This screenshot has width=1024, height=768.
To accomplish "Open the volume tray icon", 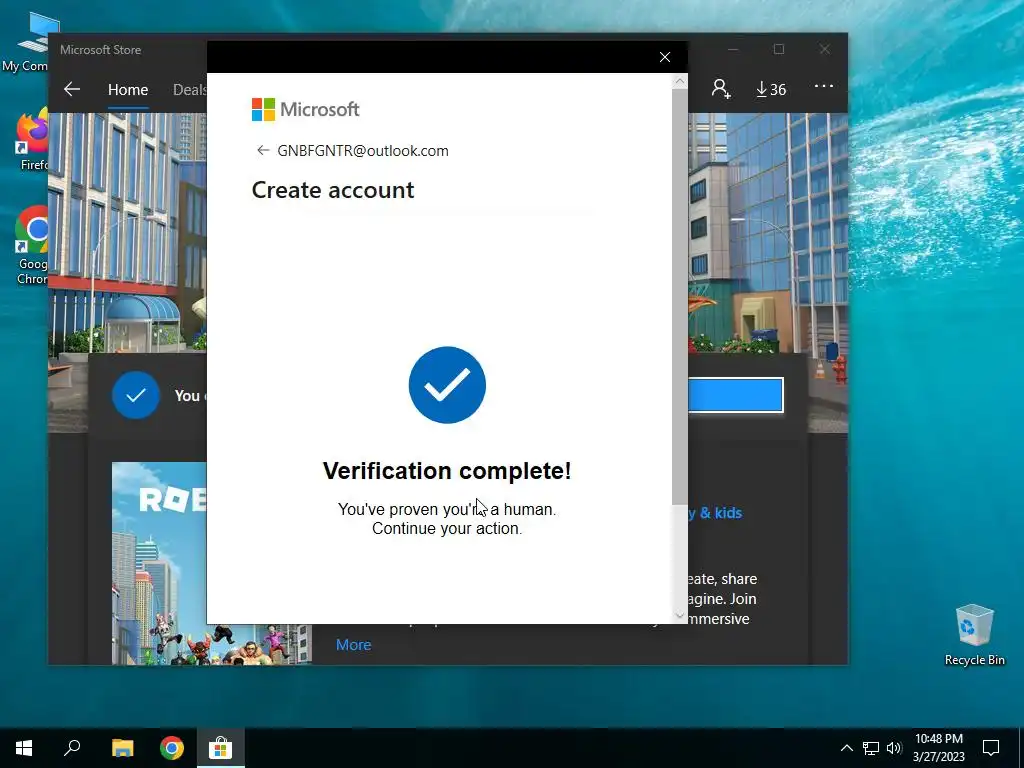I will 894,748.
